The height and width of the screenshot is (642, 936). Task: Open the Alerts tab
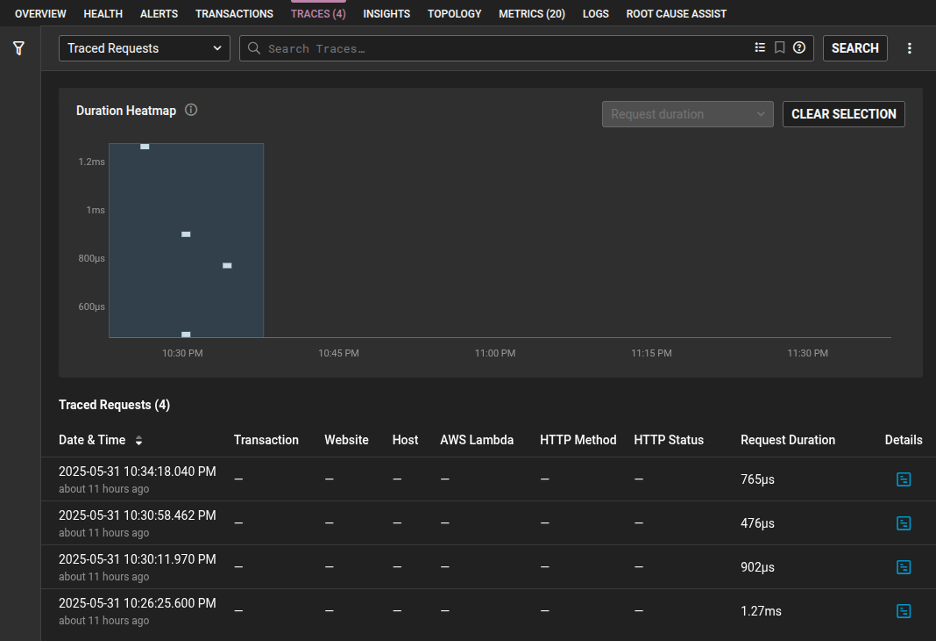pyautogui.click(x=159, y=14)
